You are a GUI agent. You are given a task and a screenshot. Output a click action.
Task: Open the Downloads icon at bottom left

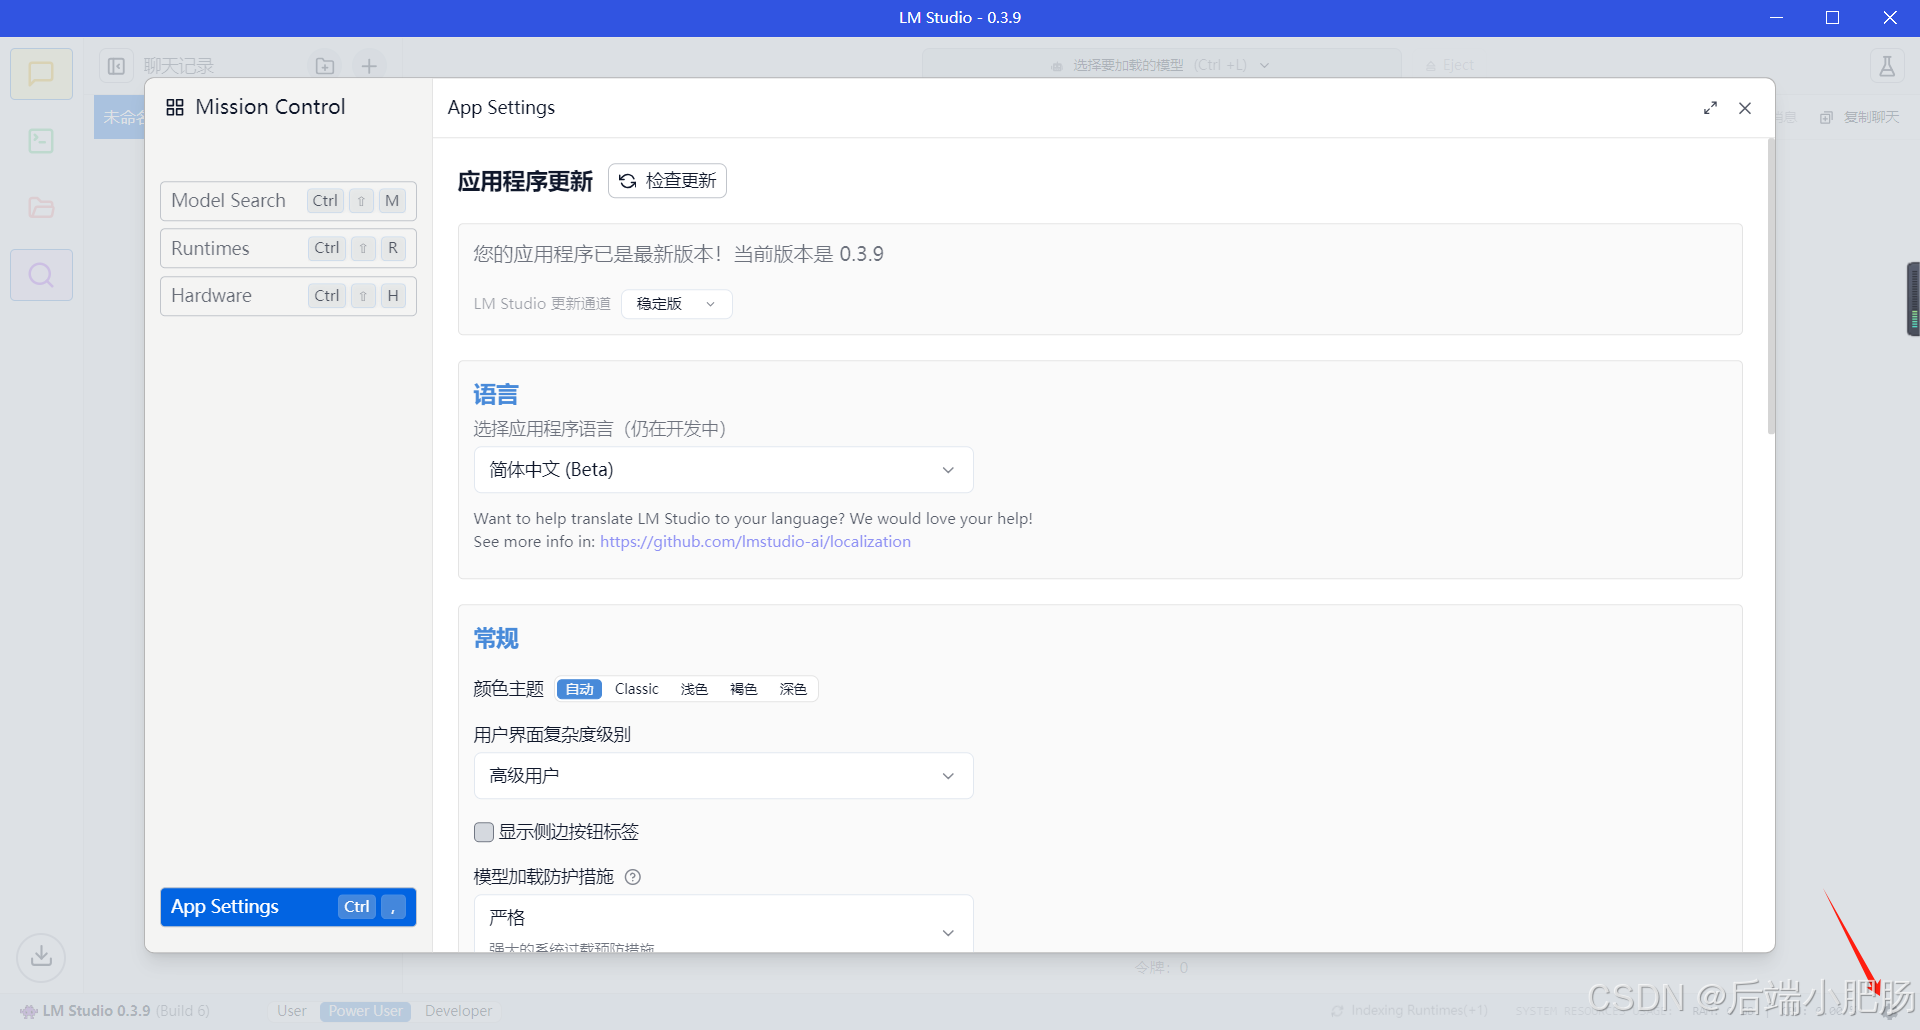(41, 957)
